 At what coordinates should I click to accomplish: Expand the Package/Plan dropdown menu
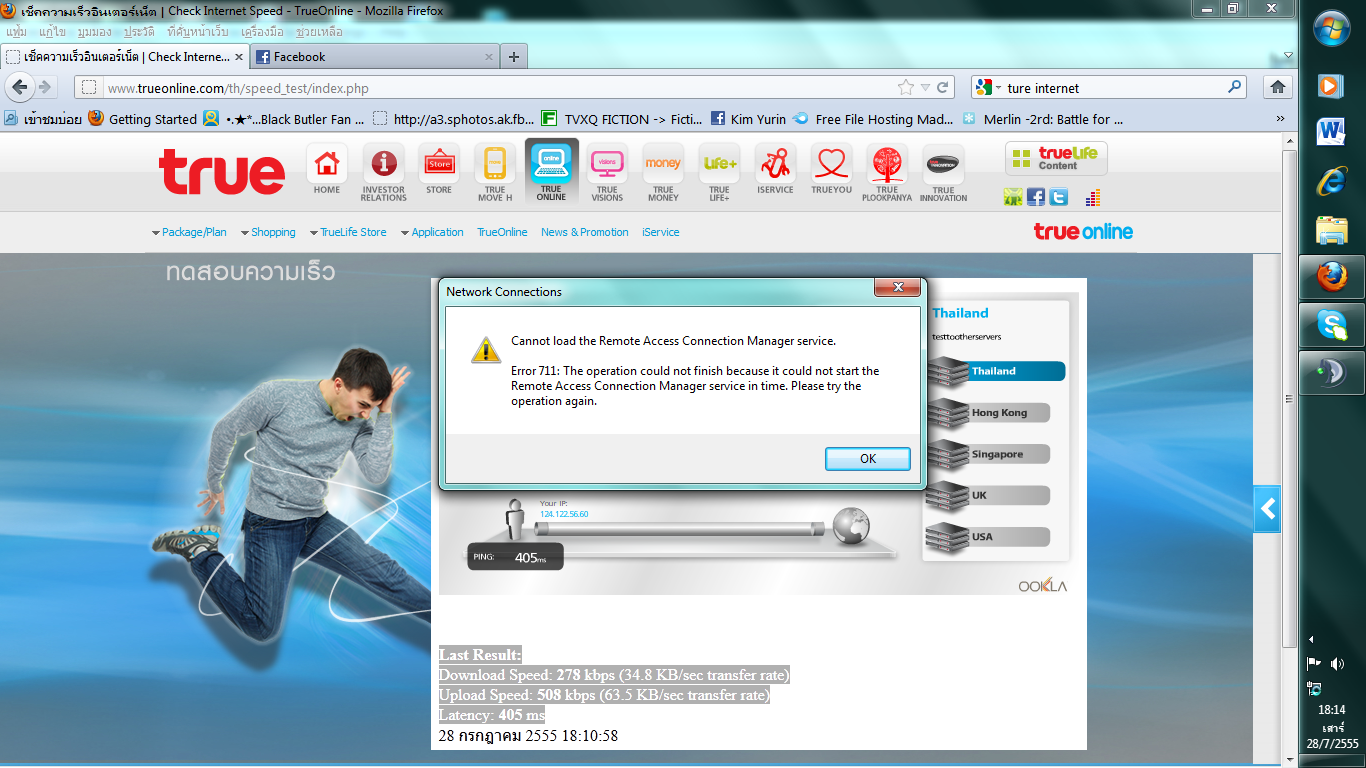pos(189,232)
